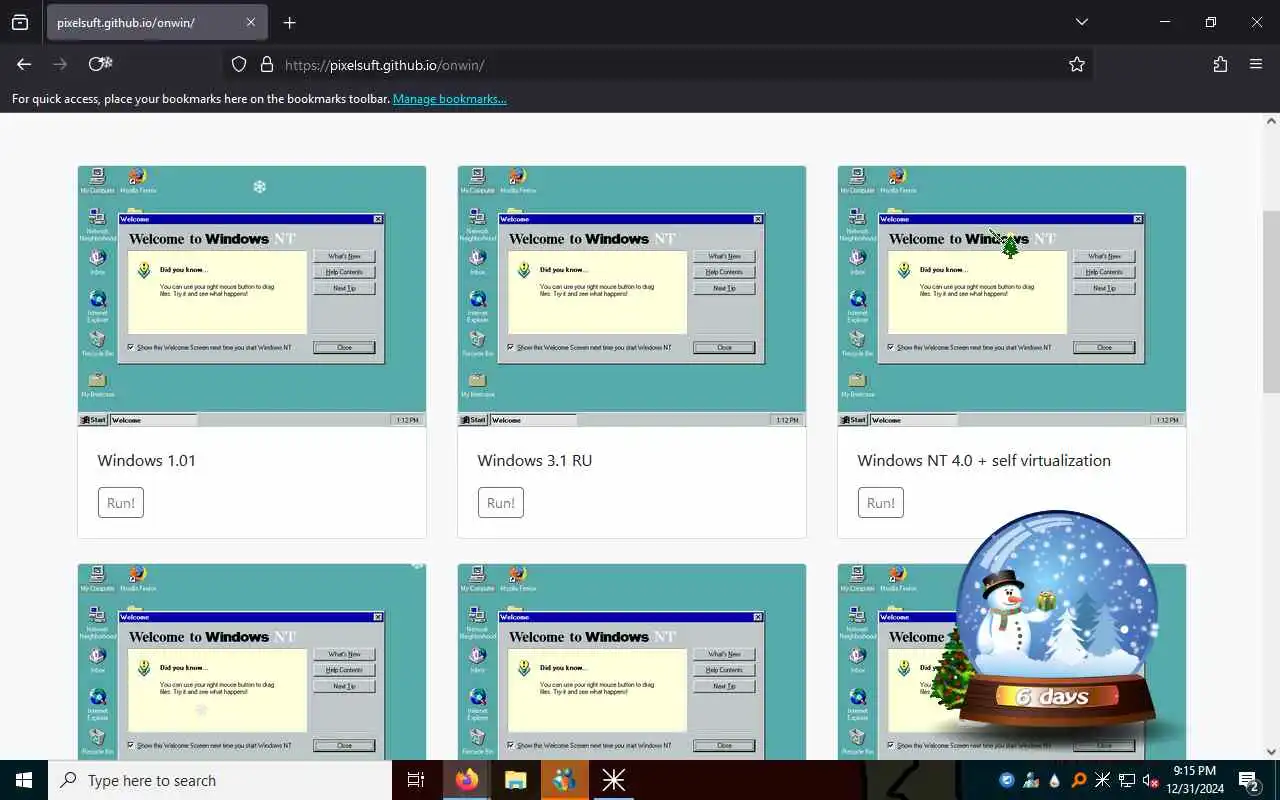Click the blue round tray icon
This screenshot has height=800, width=1280.
pyautogui.click(x=1007, y=780)
